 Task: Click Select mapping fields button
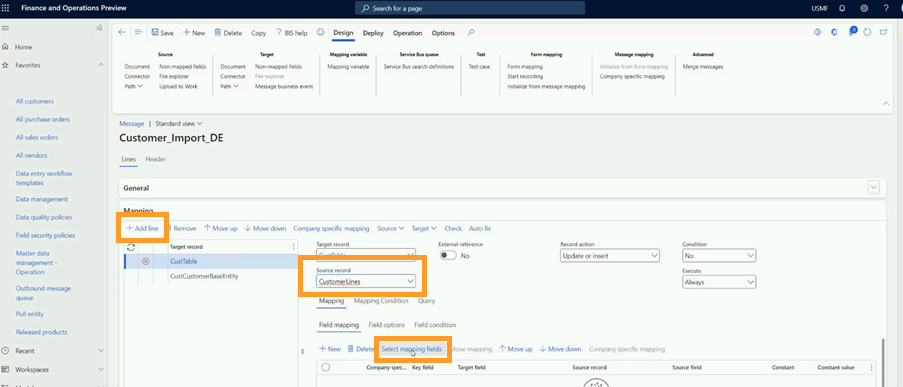coord(412,349)
